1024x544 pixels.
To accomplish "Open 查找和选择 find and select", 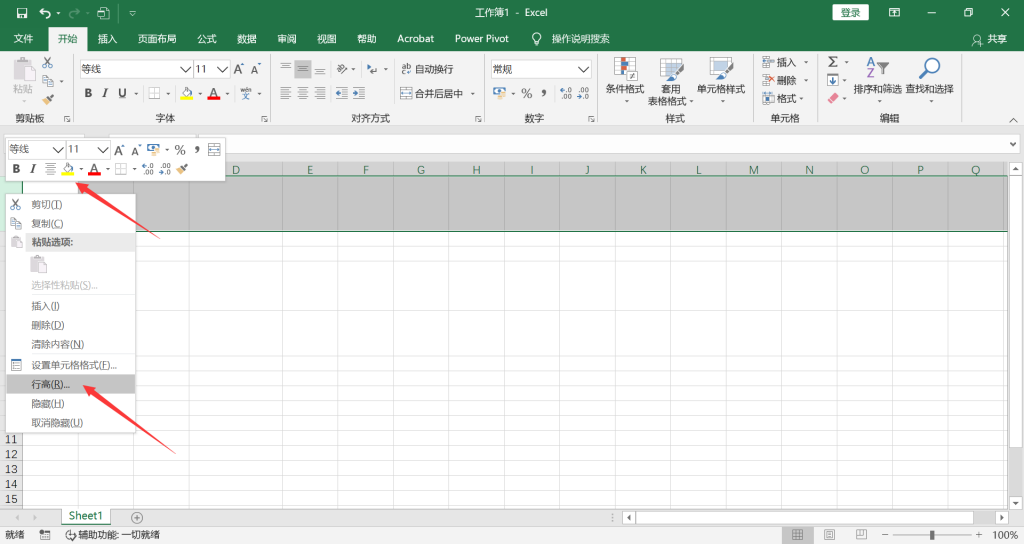I will point(929,80).
